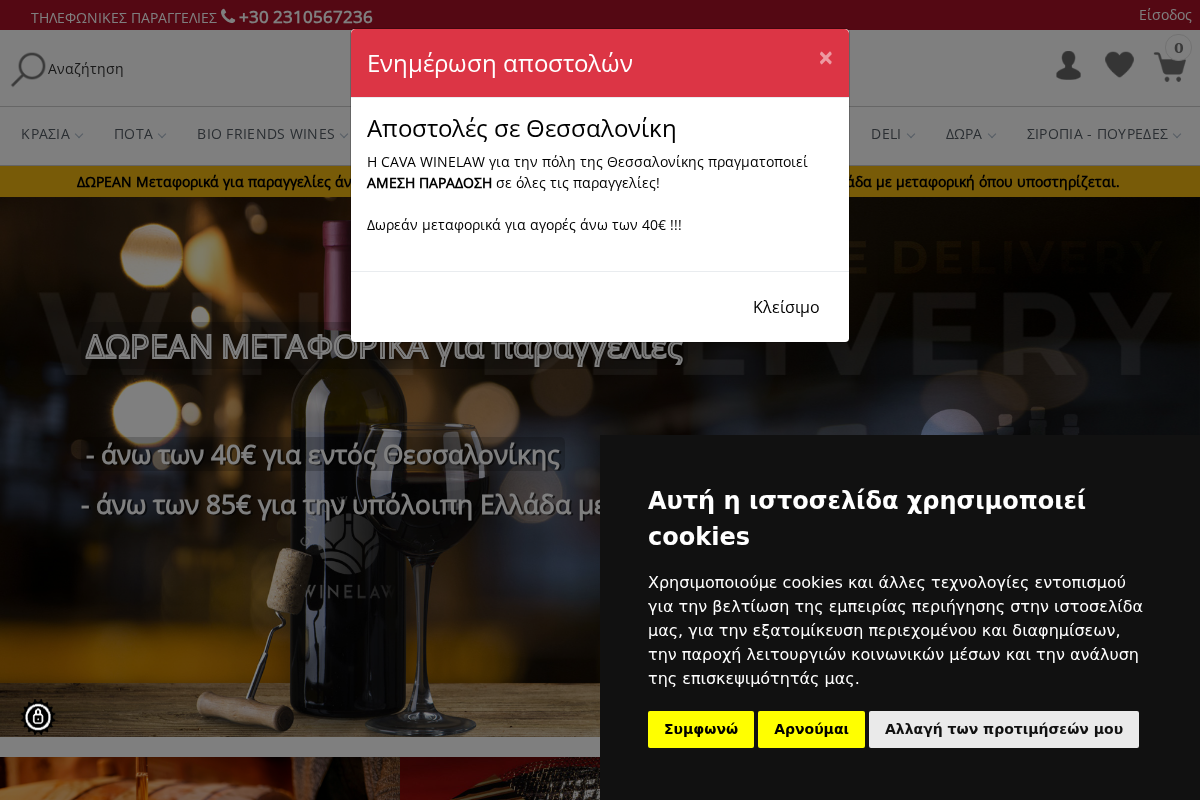Expand the ΔΩΡΑ menu
Viewport: 1200px width, 800px height.
tap(971, 134)
